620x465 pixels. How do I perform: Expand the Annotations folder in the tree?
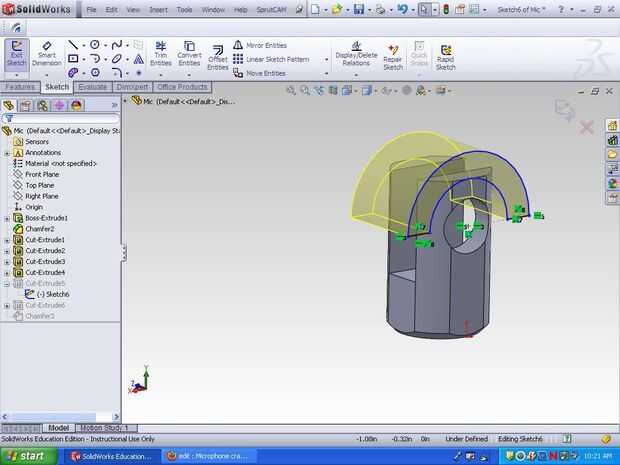coord(7,153)
